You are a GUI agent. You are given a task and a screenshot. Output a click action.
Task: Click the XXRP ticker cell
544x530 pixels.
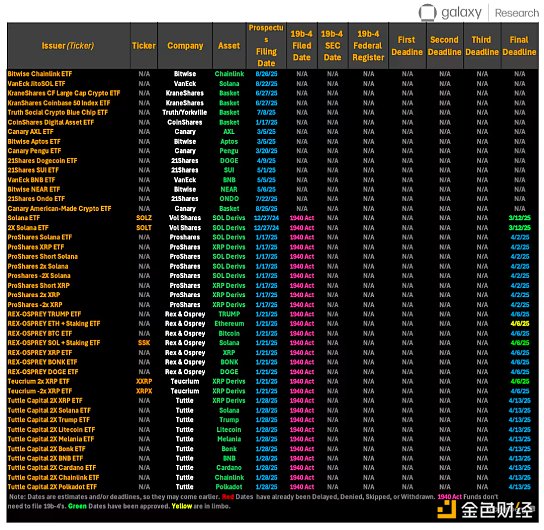pos(144,381)
